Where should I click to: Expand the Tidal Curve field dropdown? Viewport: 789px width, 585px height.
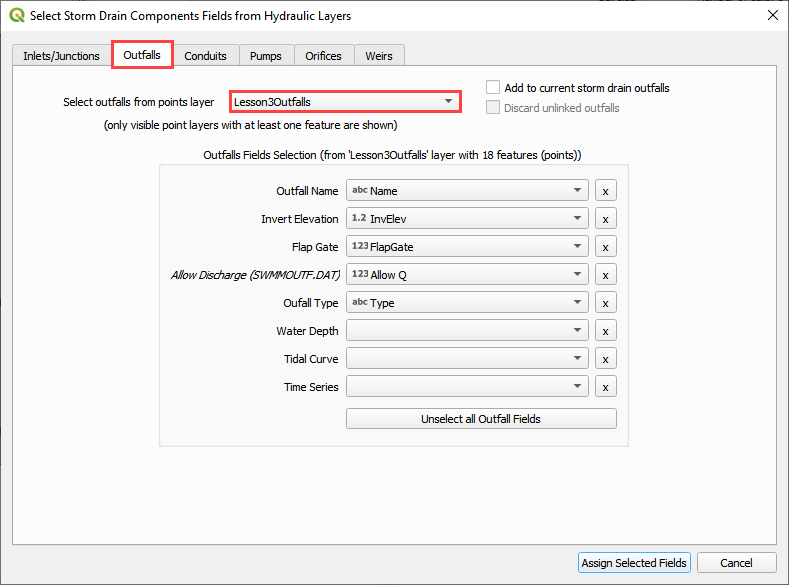[x=467, y=359]
